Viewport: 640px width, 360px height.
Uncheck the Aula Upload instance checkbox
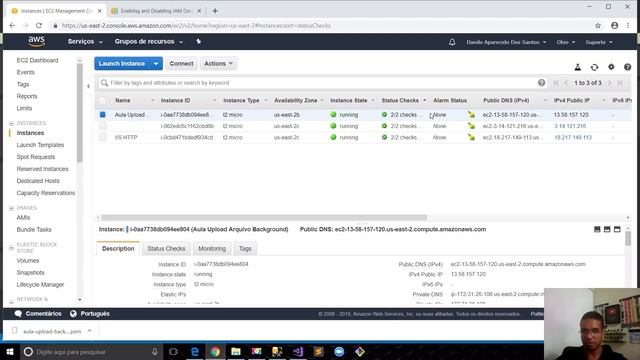tap(102, 115)
